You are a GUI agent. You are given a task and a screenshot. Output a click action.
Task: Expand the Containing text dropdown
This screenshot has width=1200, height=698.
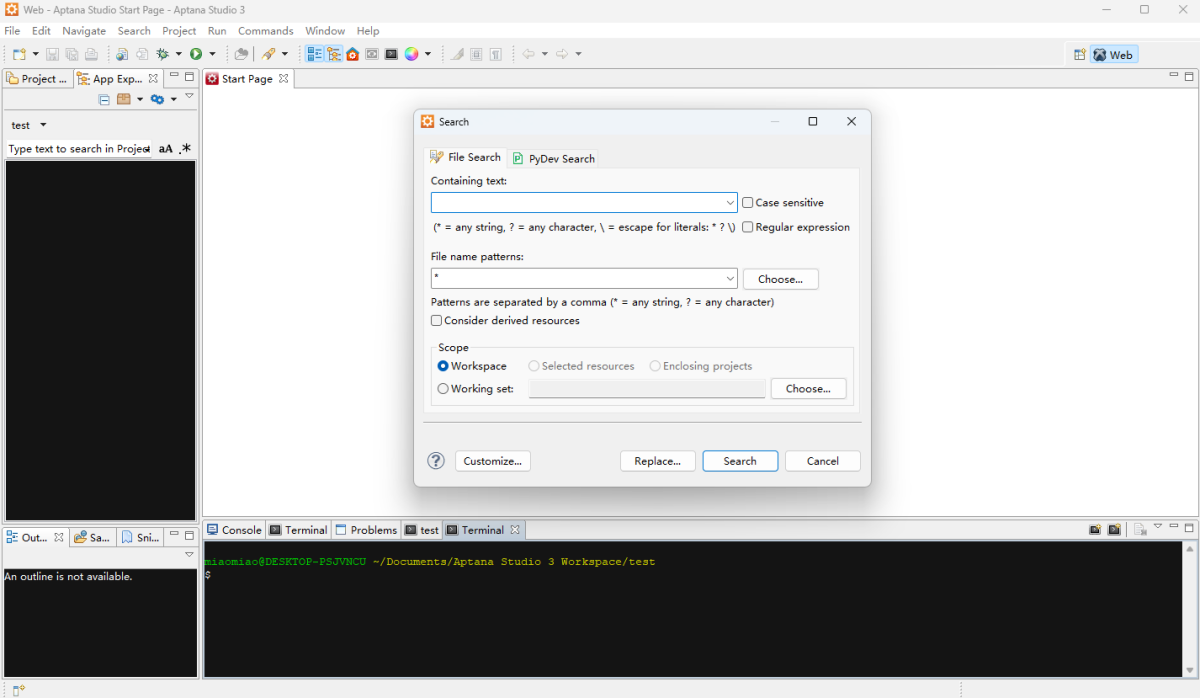pos(729,203)
